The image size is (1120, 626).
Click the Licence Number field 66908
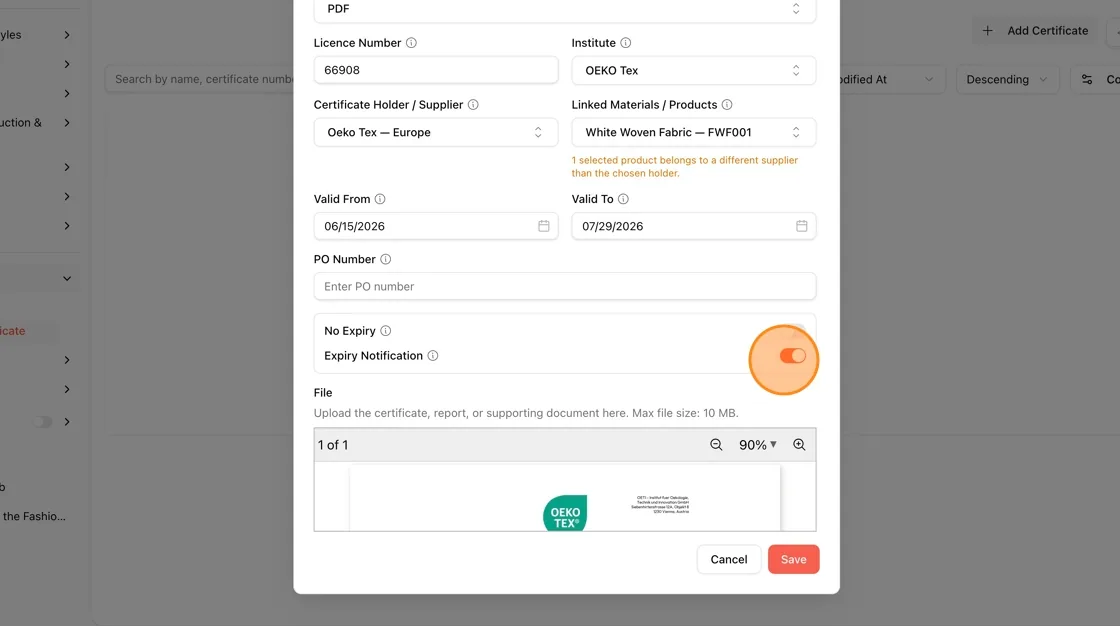coord(436,70)
